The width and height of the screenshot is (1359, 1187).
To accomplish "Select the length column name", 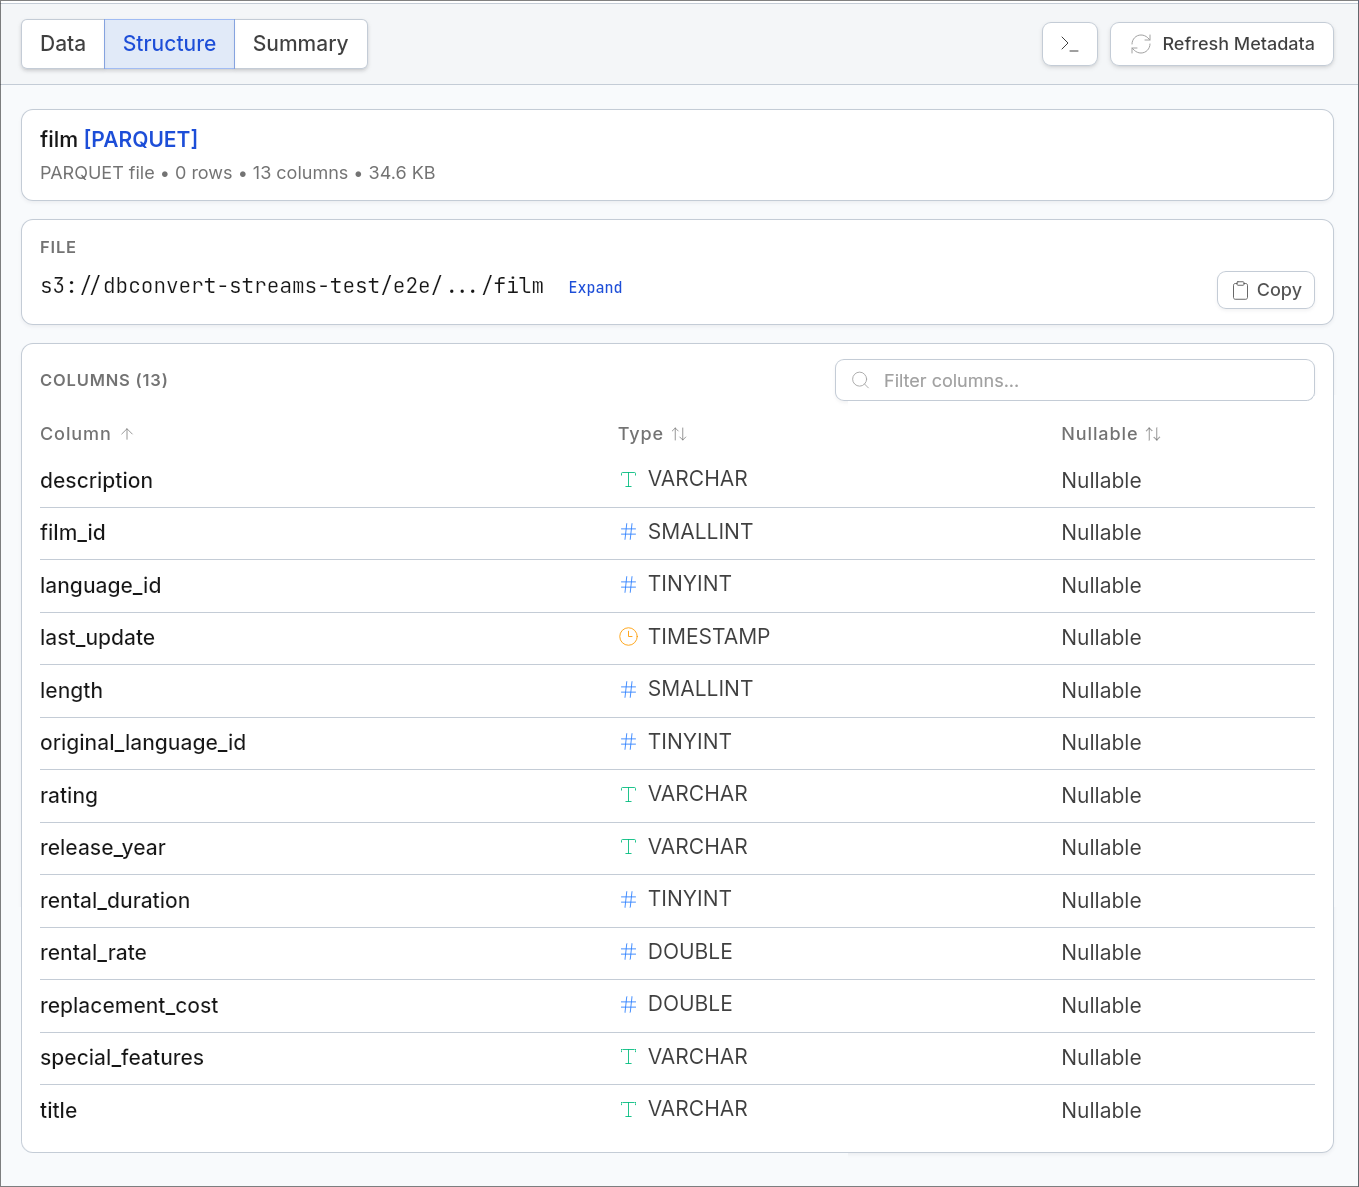I will (x=71, y=691).
